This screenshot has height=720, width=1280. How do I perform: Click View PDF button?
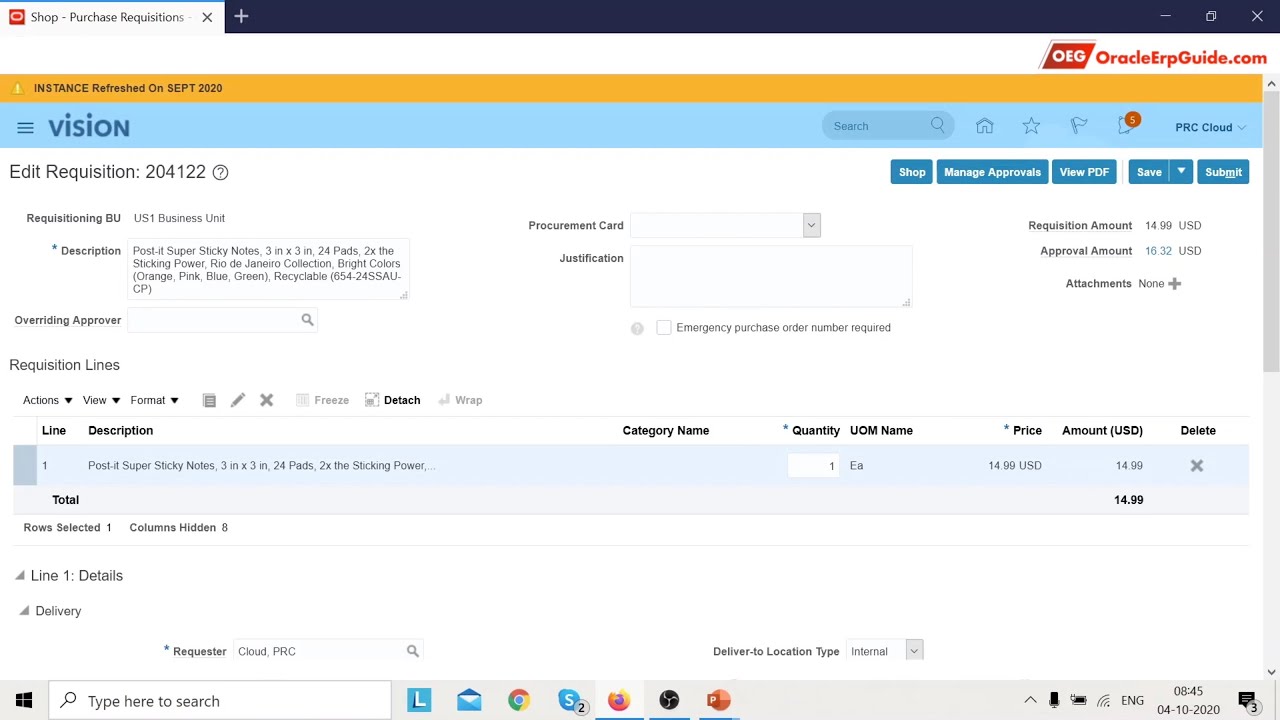(1084, 172)
